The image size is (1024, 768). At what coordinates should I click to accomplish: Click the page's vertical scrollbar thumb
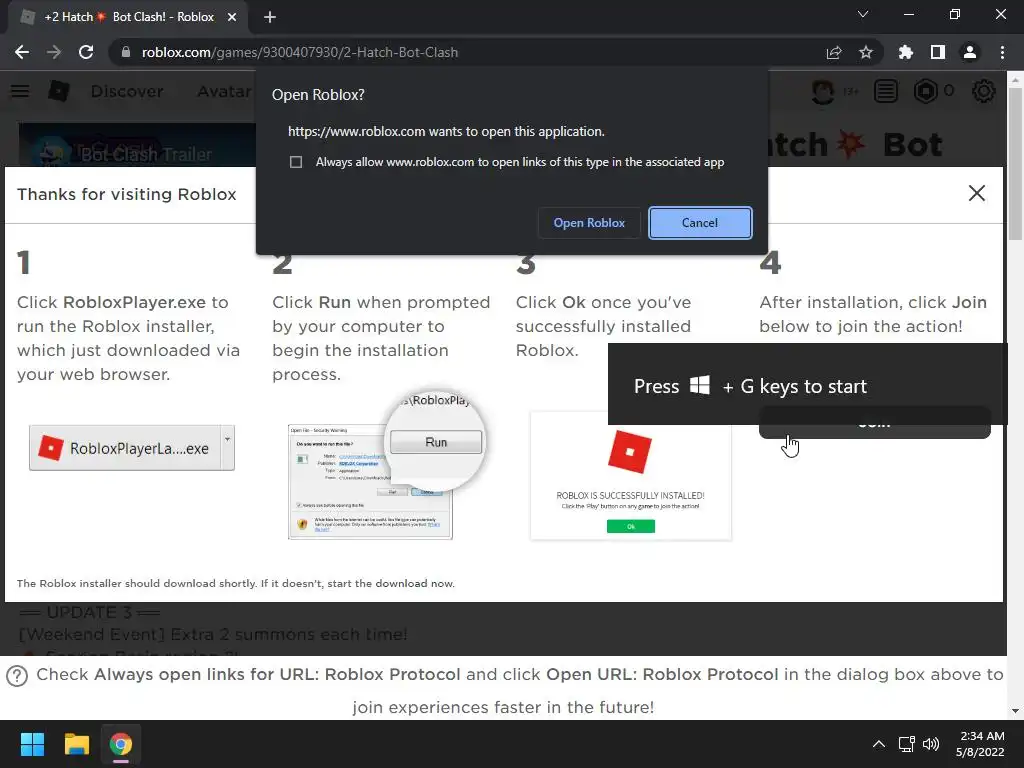pos(1016,163)
